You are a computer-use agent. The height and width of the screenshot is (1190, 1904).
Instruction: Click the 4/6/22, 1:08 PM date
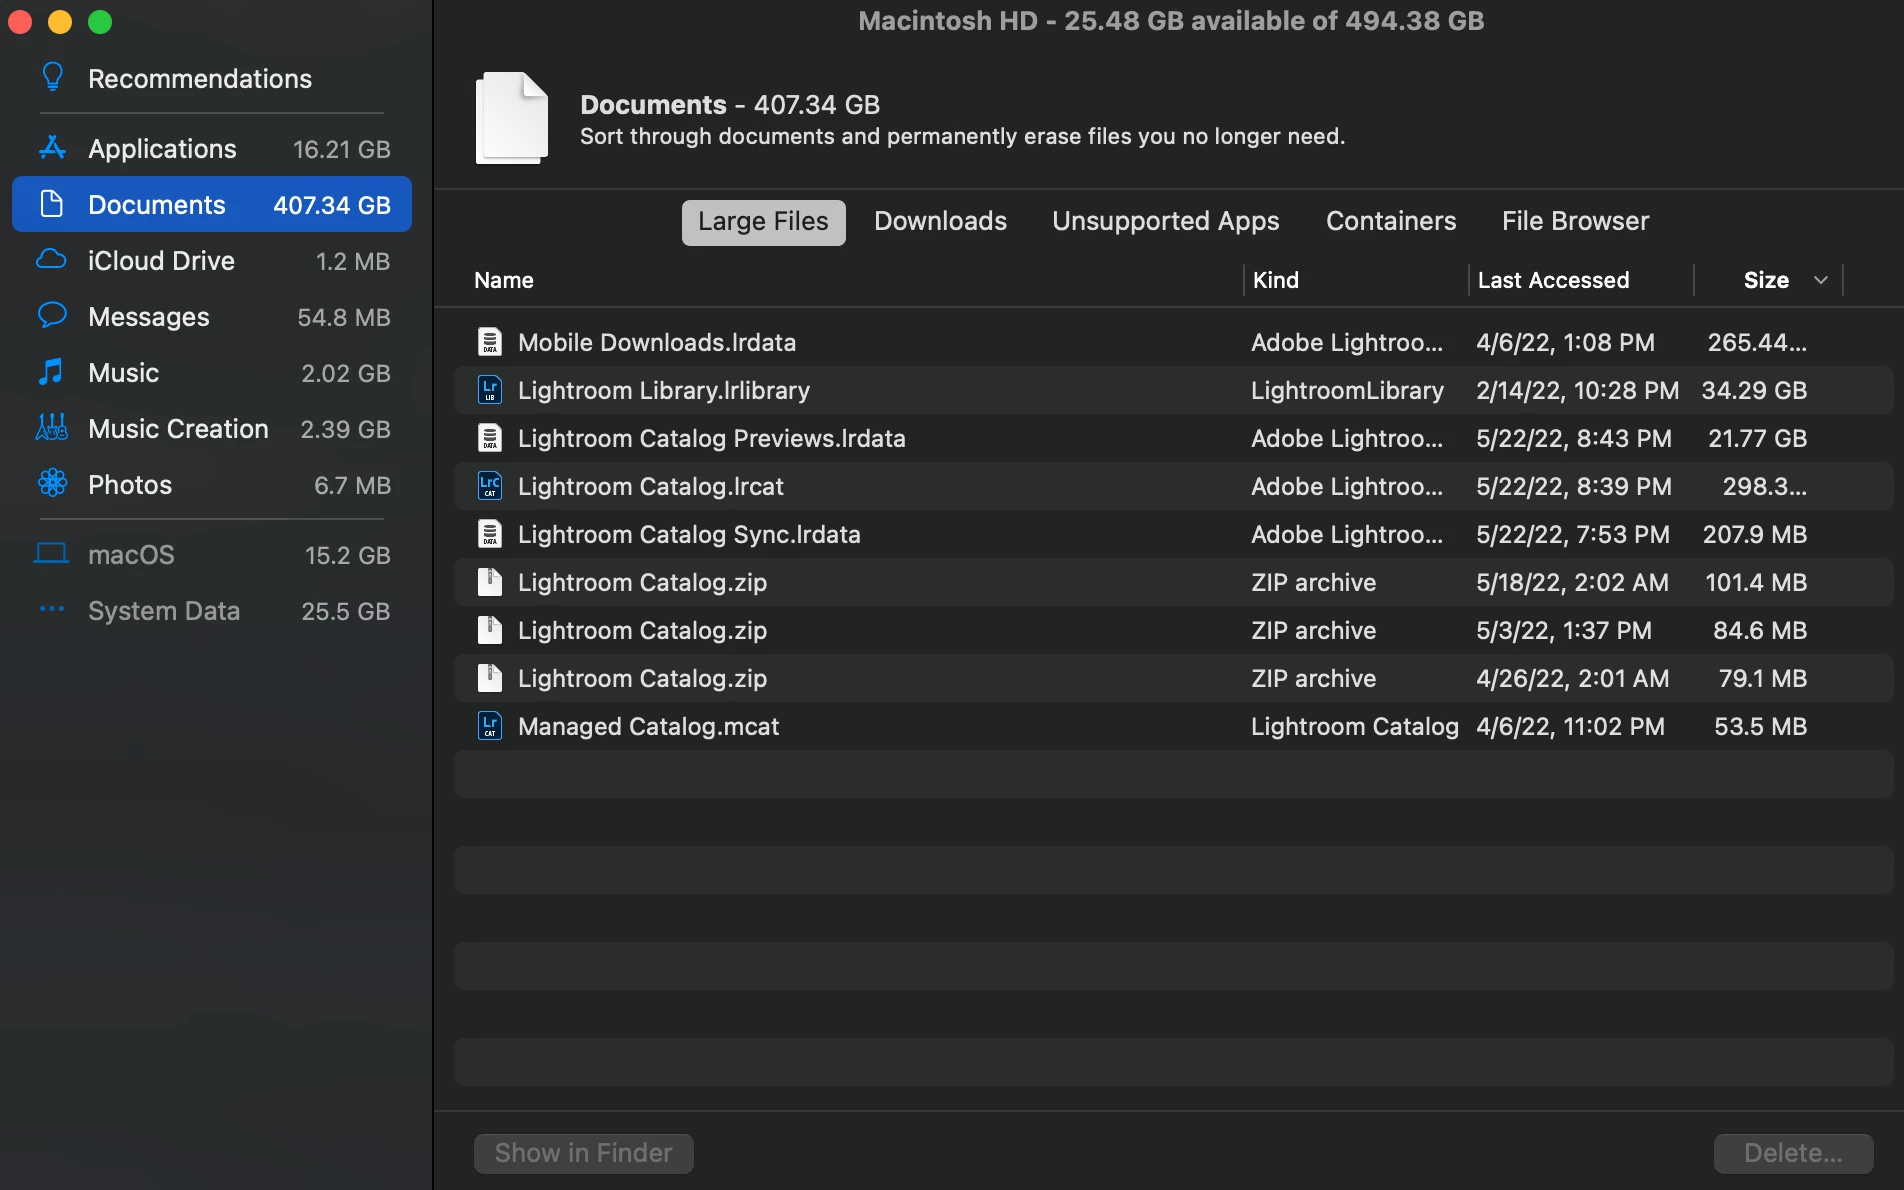[1565, 342]
